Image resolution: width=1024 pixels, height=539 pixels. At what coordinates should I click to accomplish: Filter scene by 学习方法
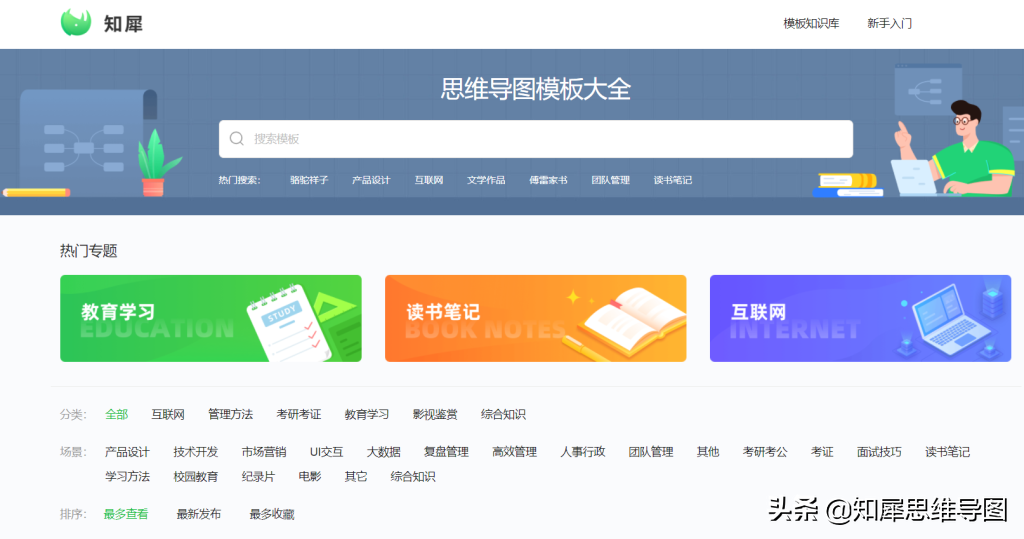[x=127, y=476]
